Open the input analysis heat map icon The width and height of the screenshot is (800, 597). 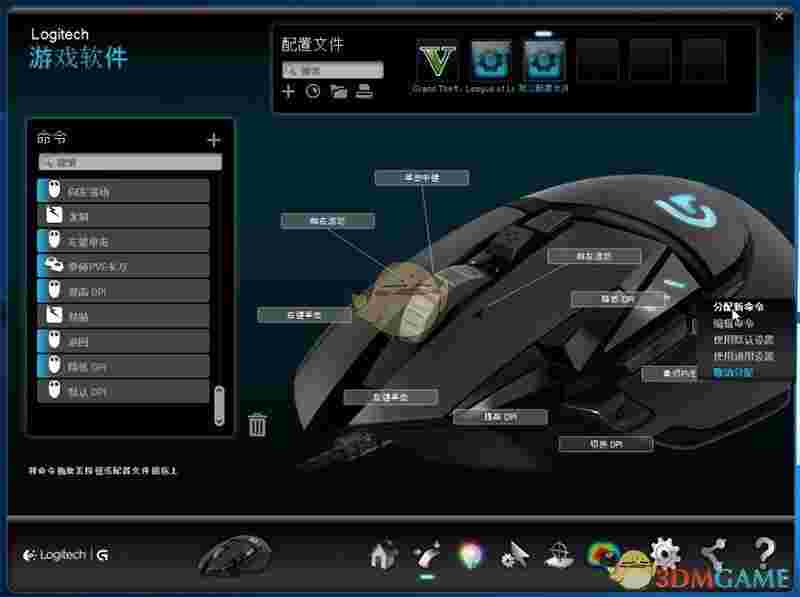click(x=603, y=555)
